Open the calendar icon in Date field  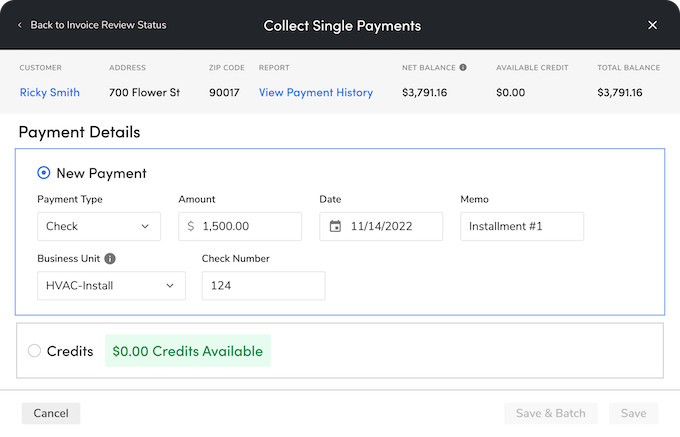pos(335,227)
